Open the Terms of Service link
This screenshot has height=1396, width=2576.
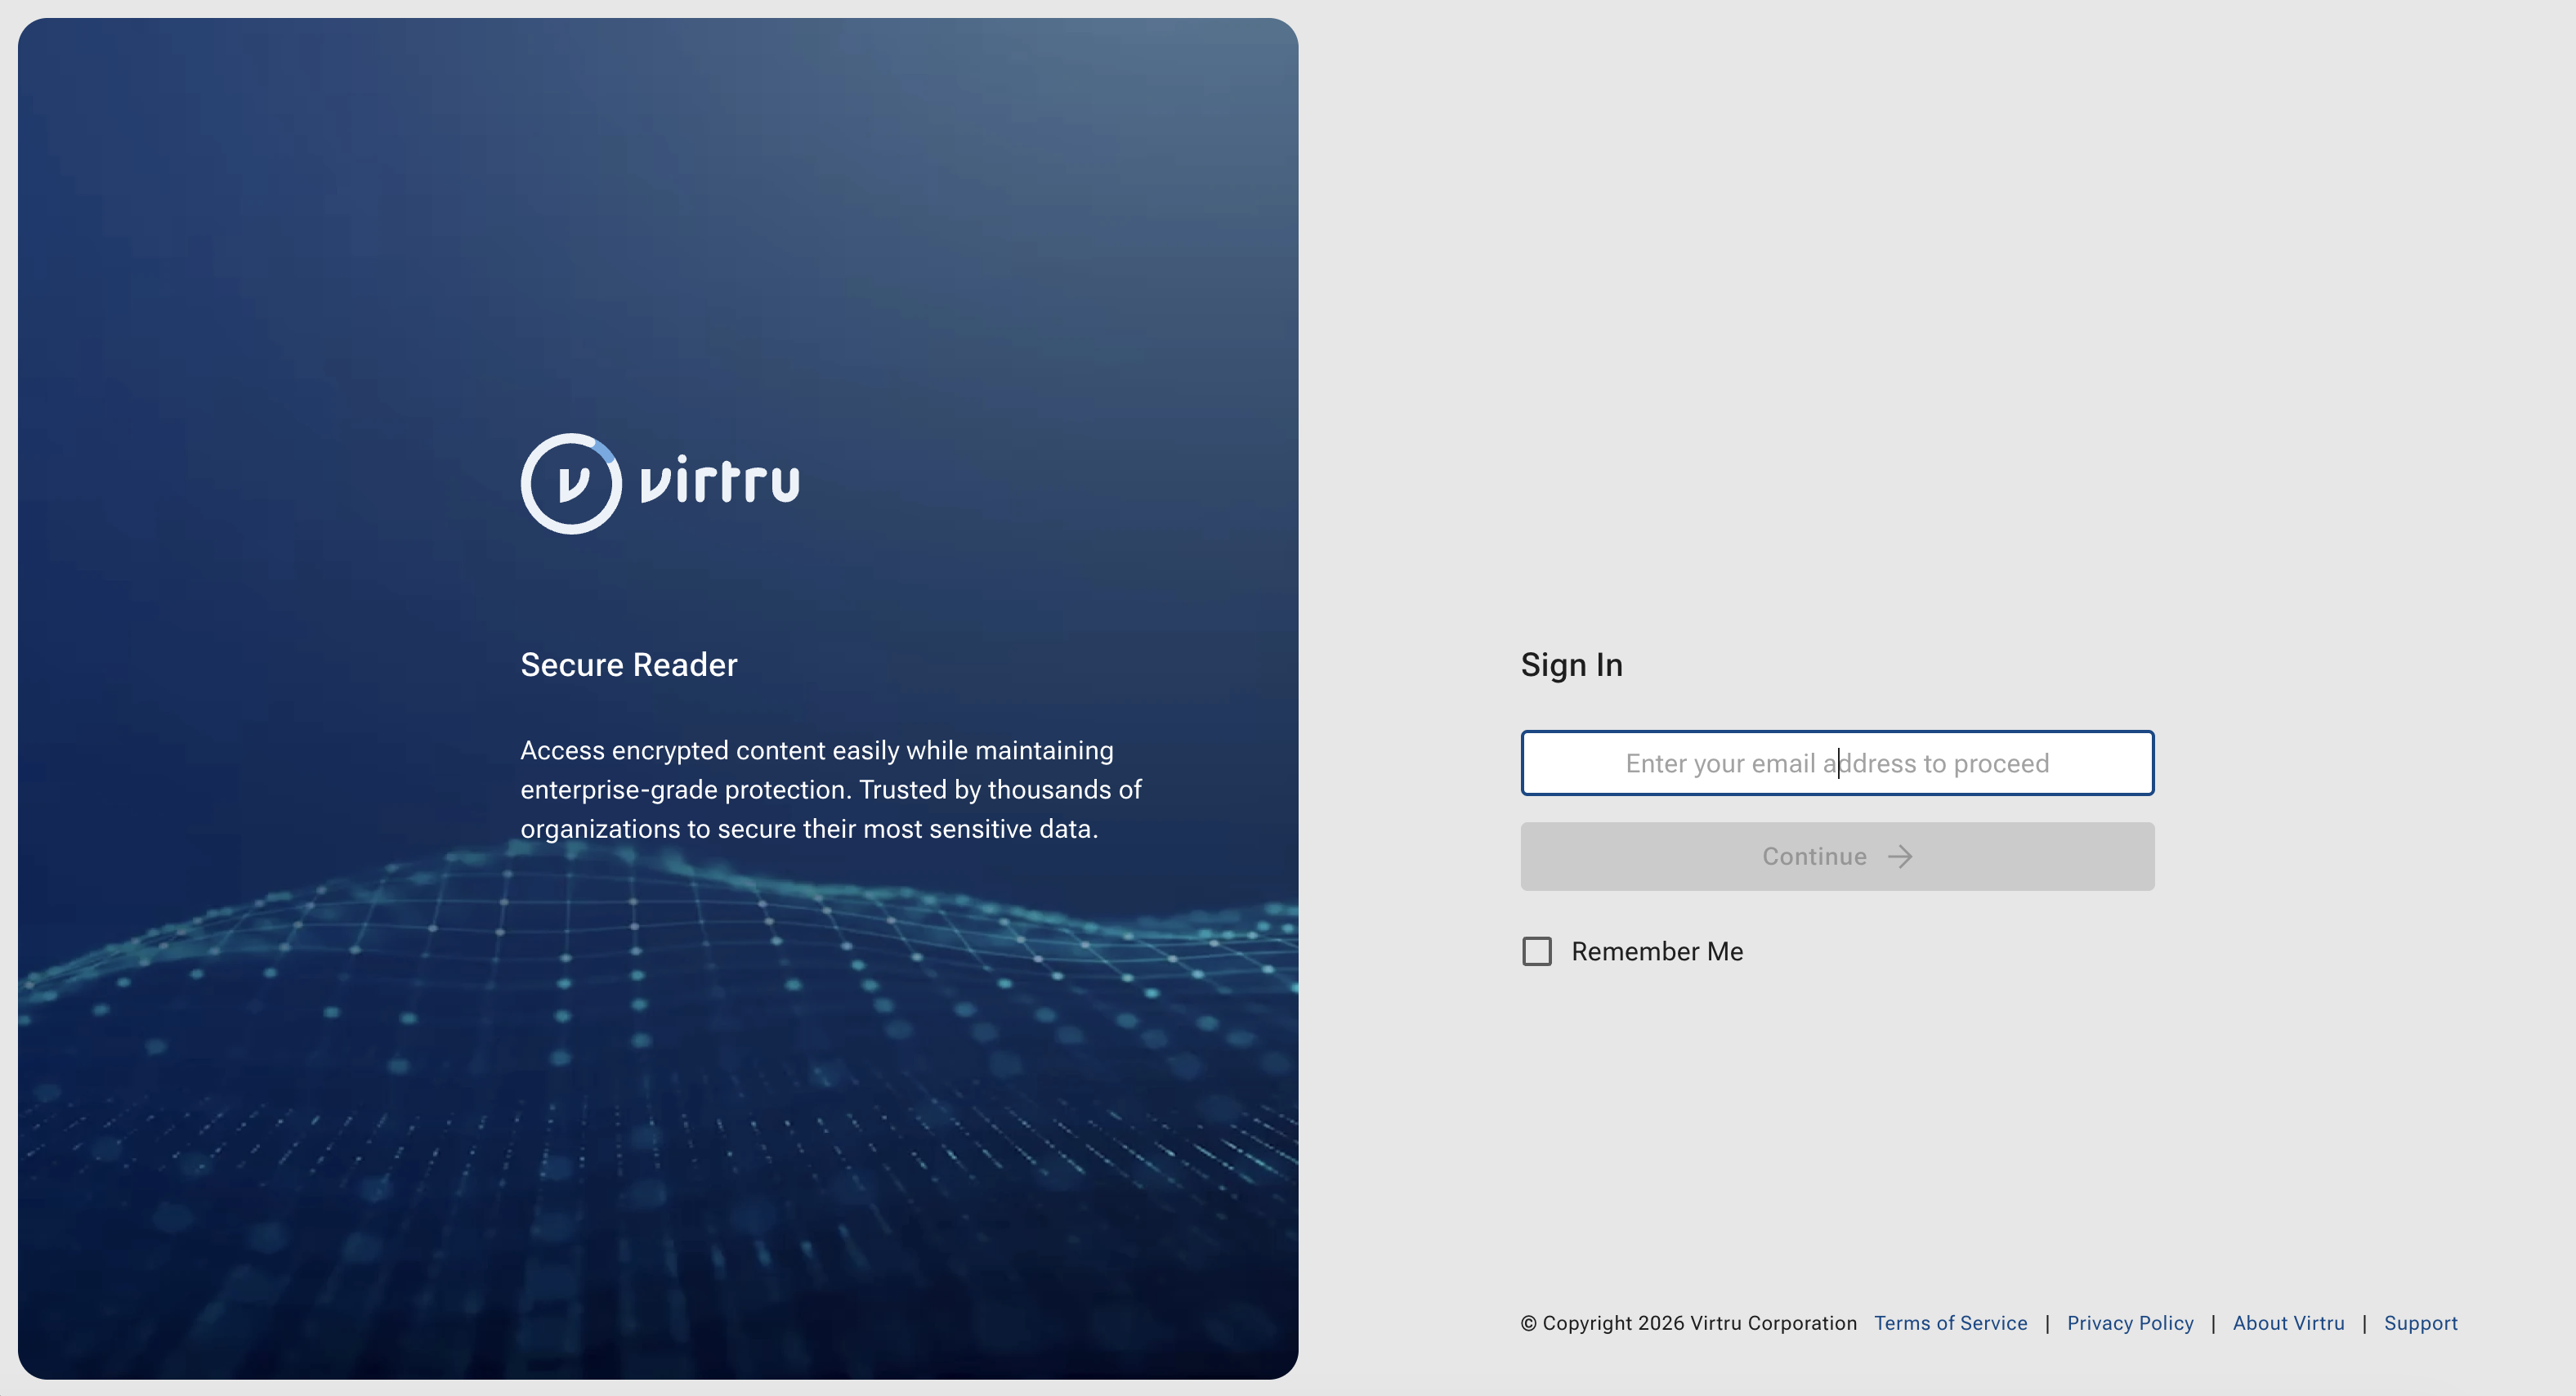point(1950,1323)
